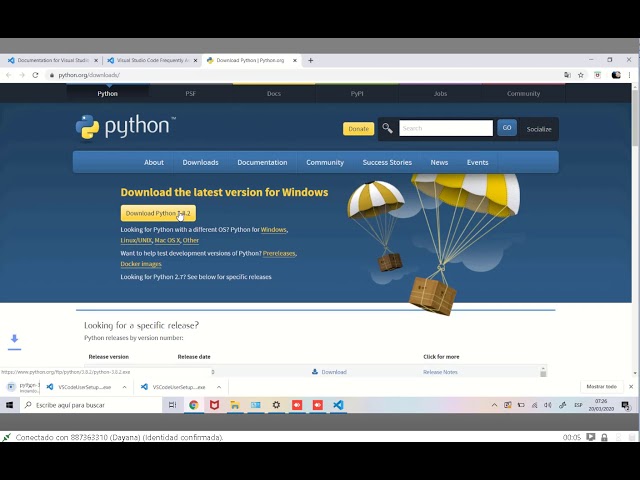Go to PyPI in top bar
The image size is (640, 480).
coord(357,93)
